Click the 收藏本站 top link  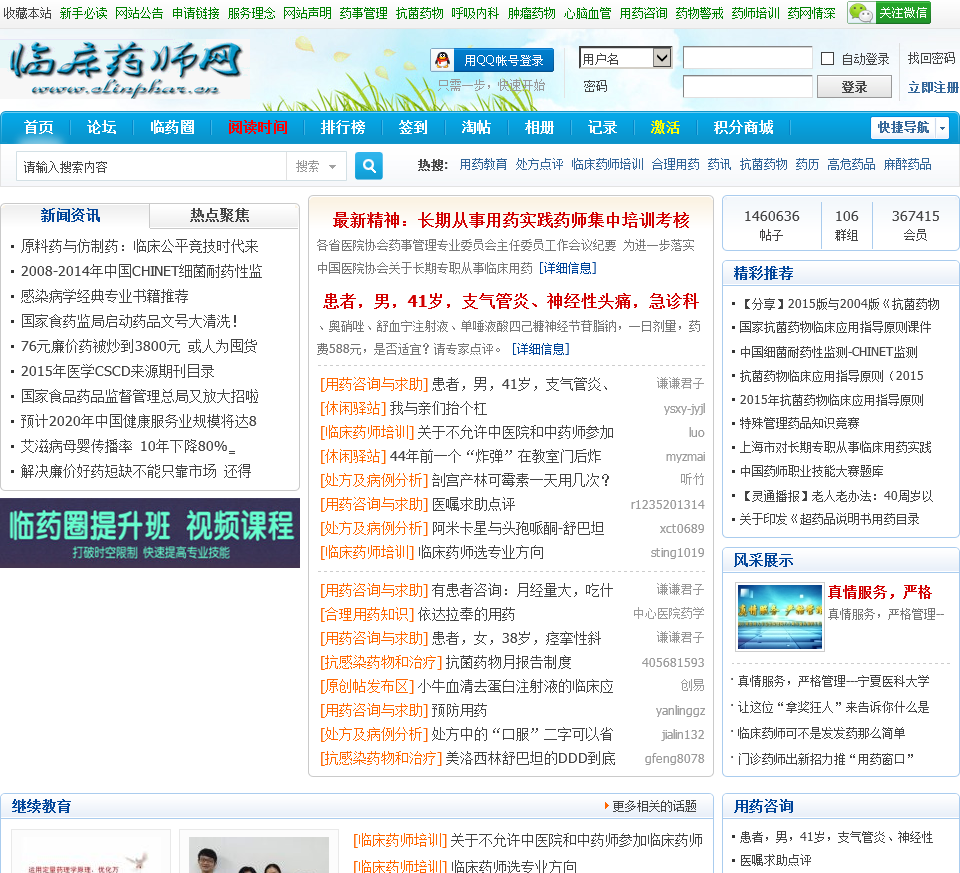tap(27, 13)
